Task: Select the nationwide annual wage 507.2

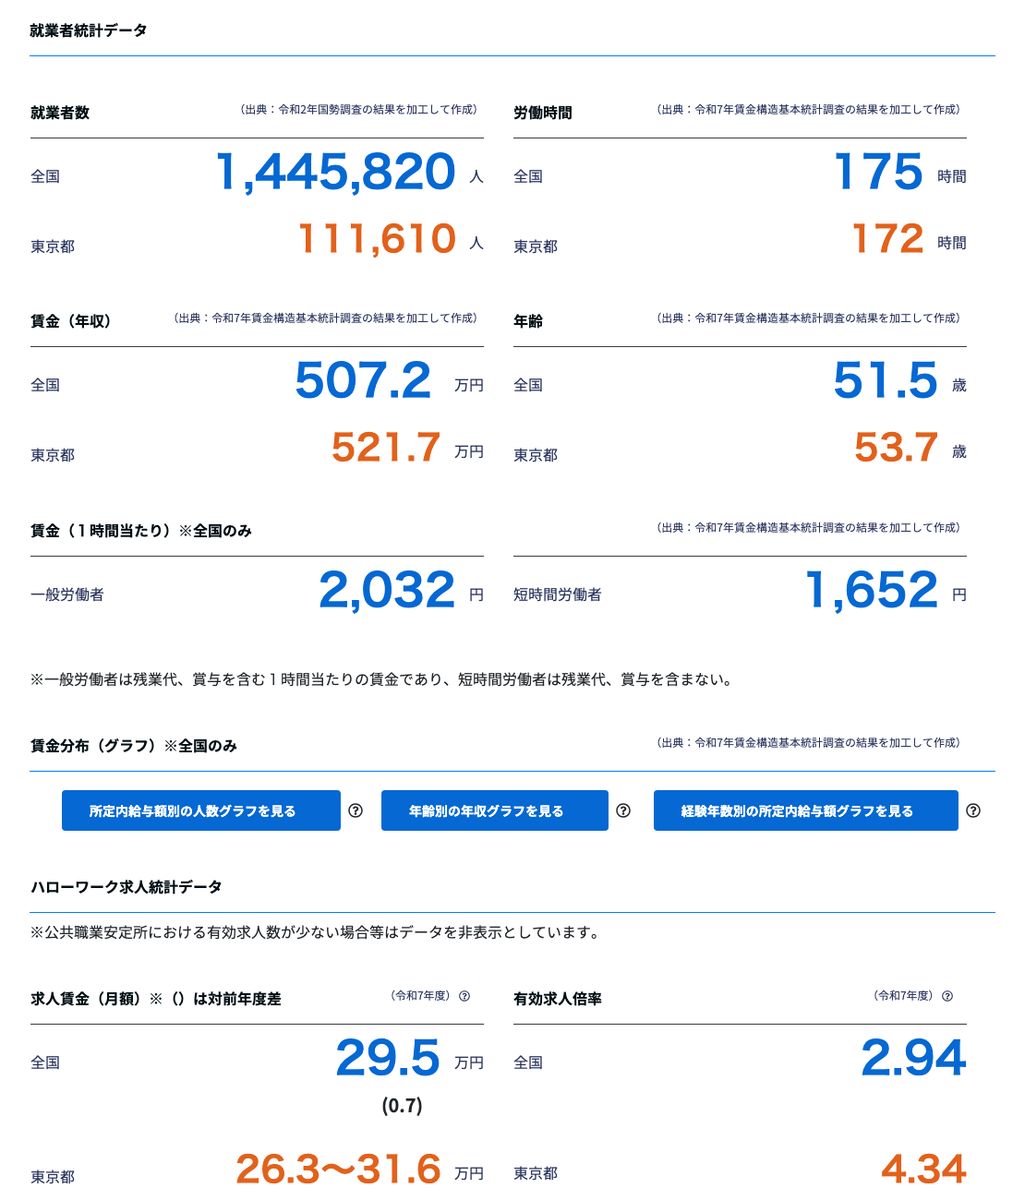Action: (x=363, y=381)
